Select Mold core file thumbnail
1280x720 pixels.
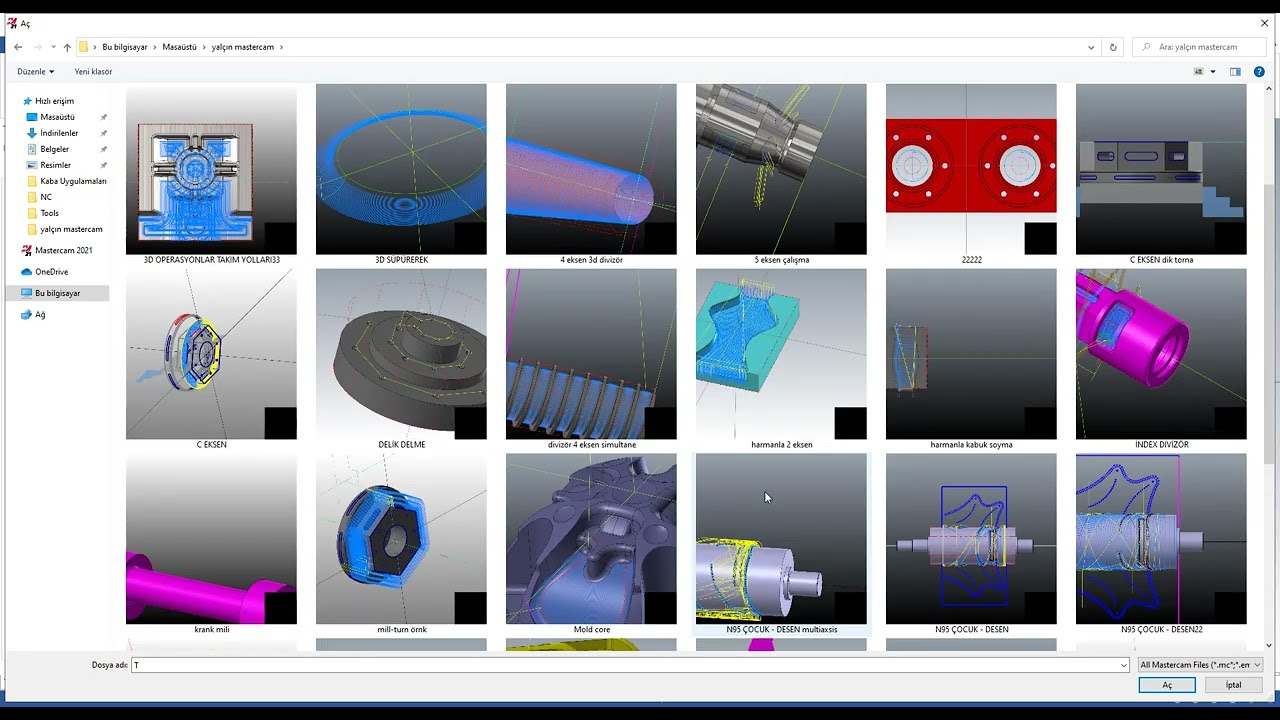point(591,539)
